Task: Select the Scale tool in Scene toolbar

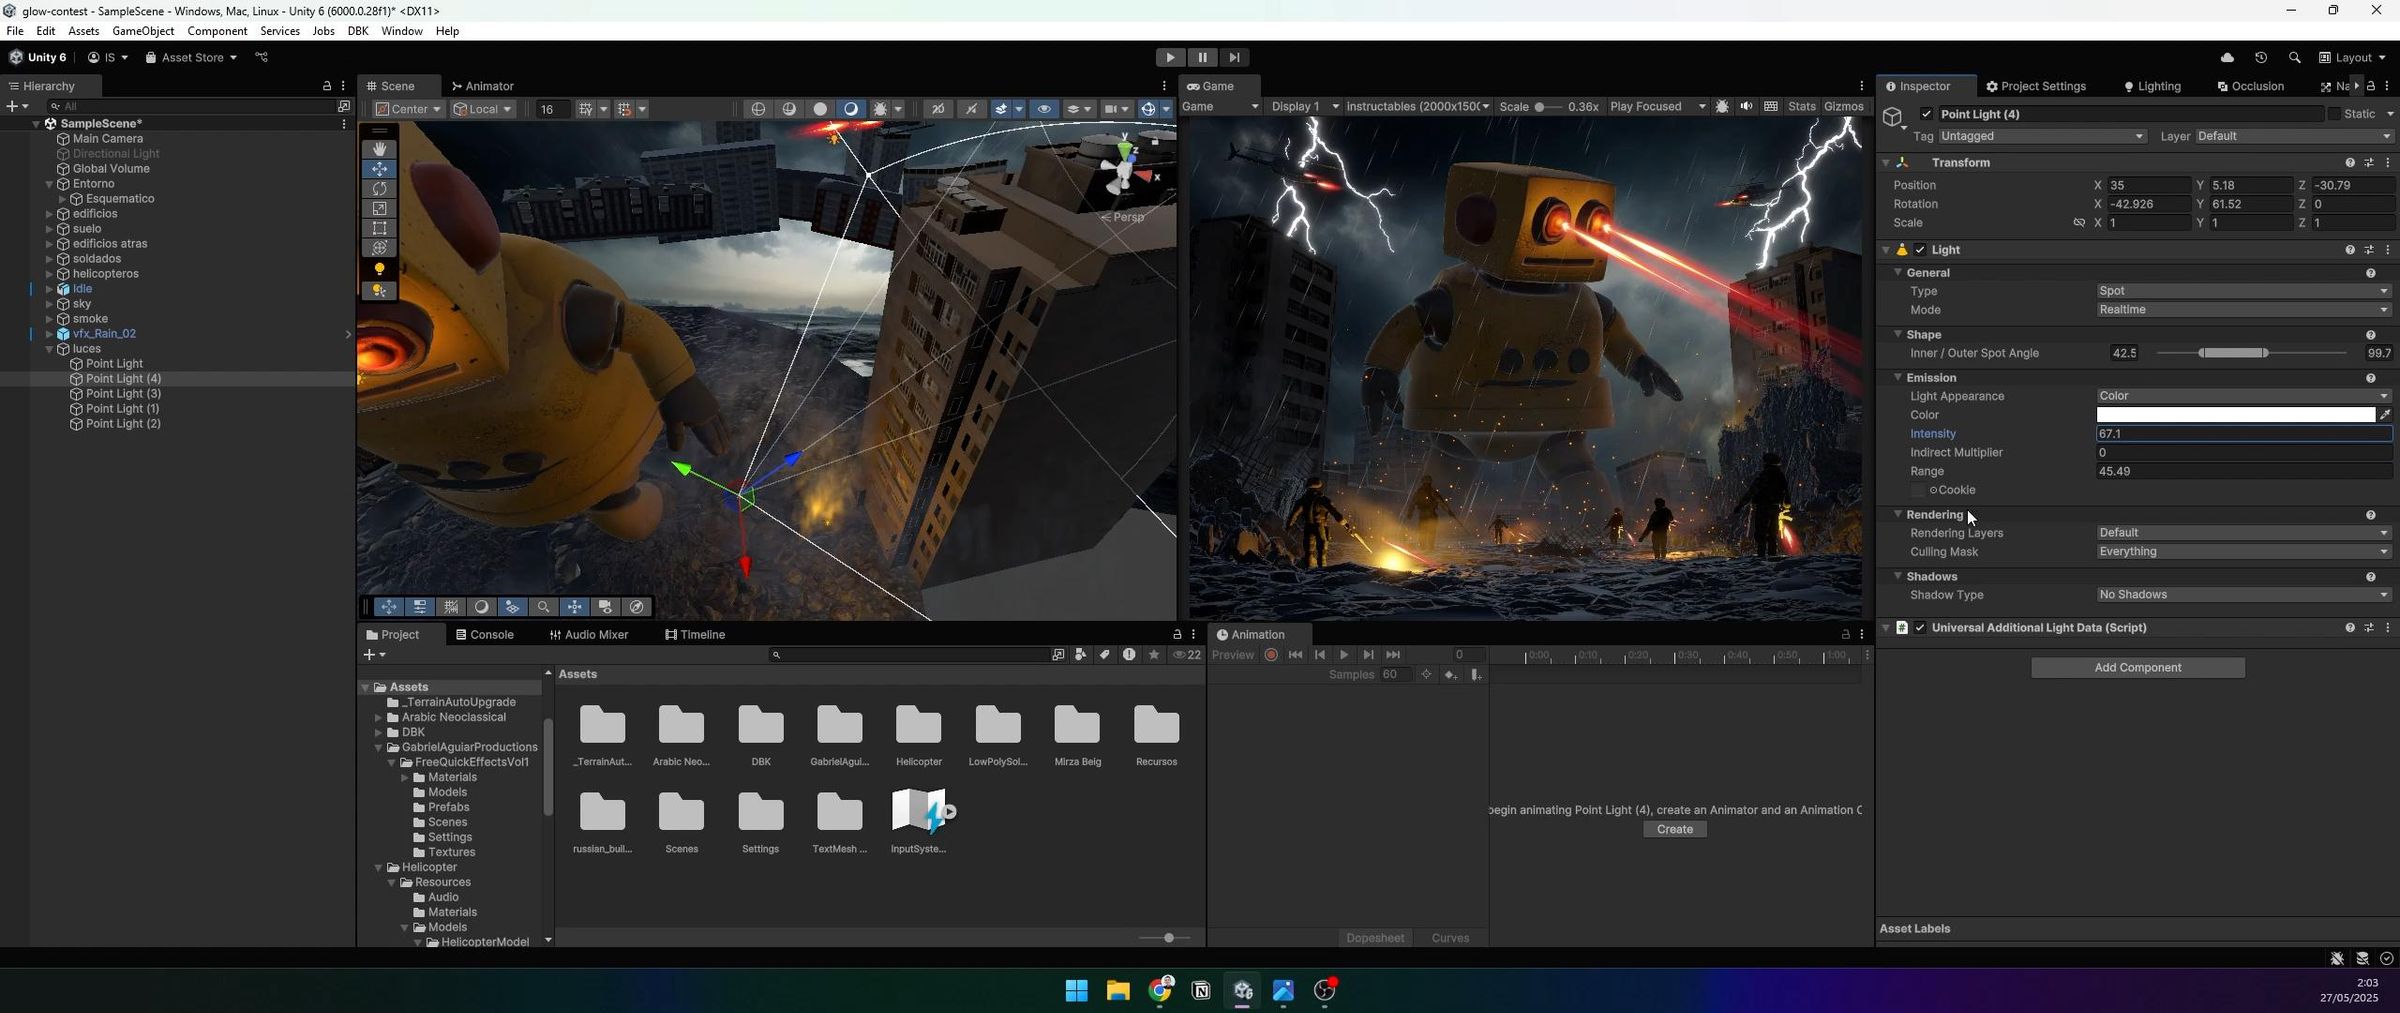Action: click(379, 209)
